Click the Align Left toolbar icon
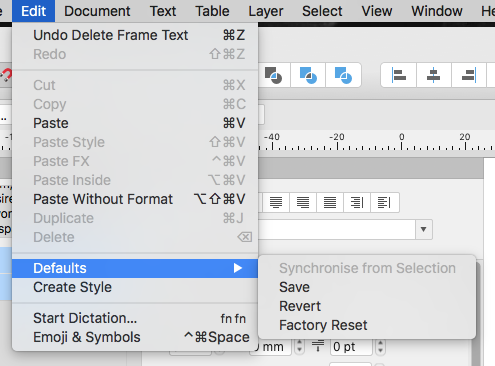This screenshot has width=495, height=366. click(x=398, y=75)
